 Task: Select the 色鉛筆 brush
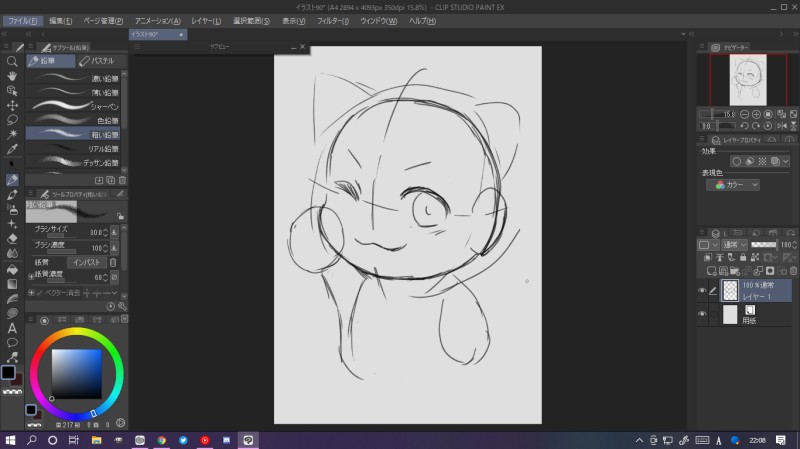[73, 120]
